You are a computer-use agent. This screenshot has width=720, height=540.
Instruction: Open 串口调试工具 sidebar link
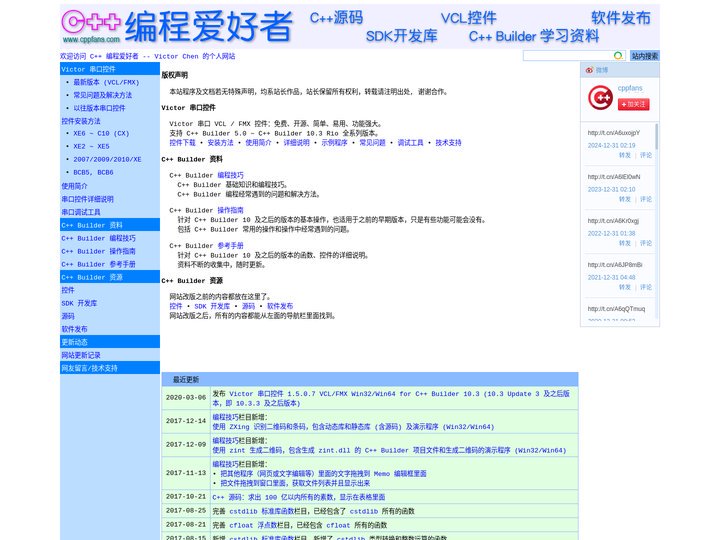(x=81, y=212)
